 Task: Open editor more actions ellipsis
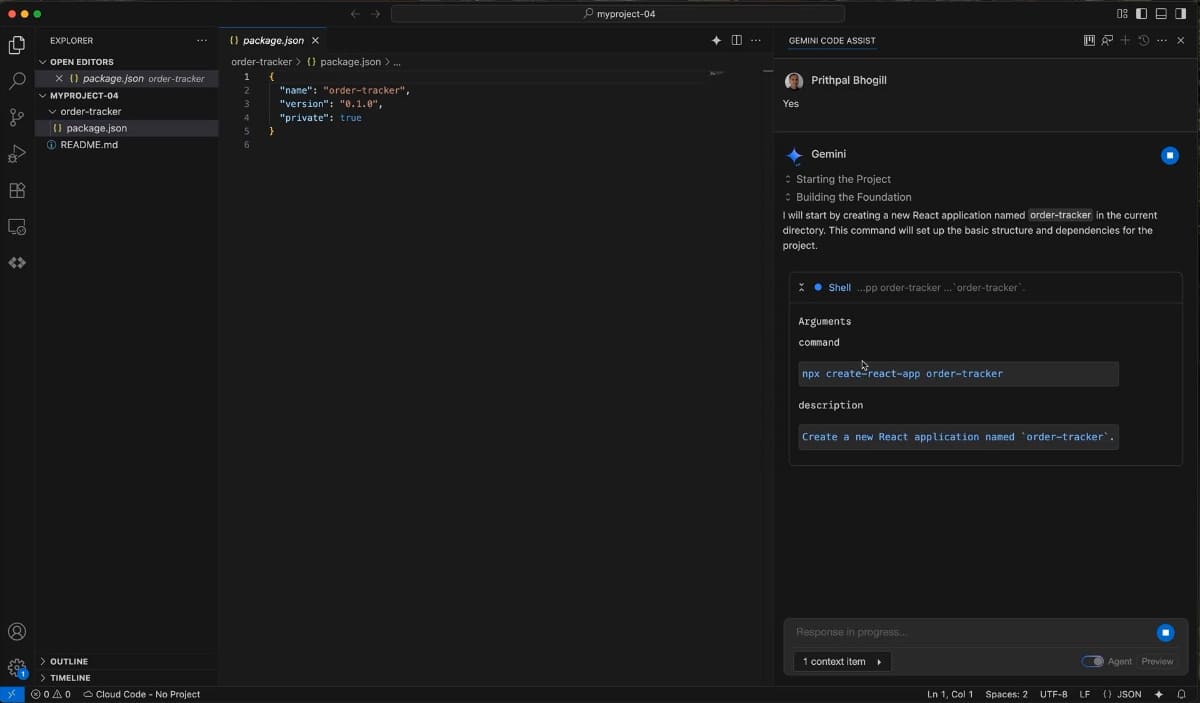756,41
